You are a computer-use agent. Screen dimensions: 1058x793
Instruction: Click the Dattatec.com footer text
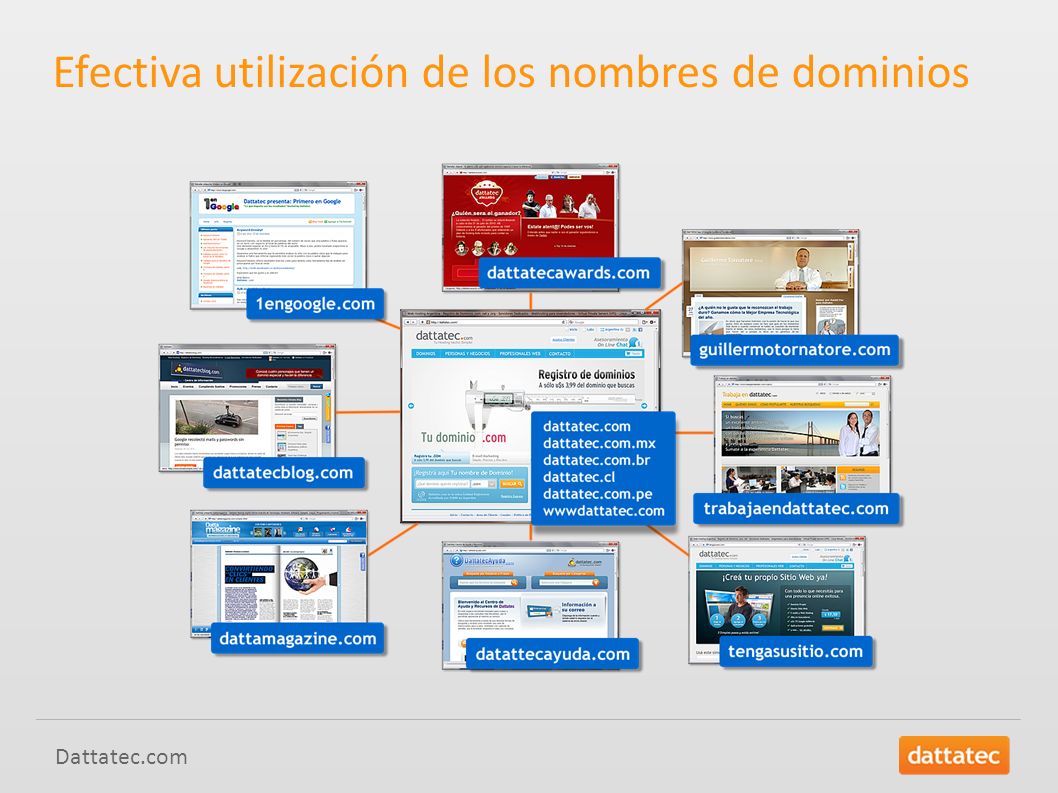pos(121,757)
